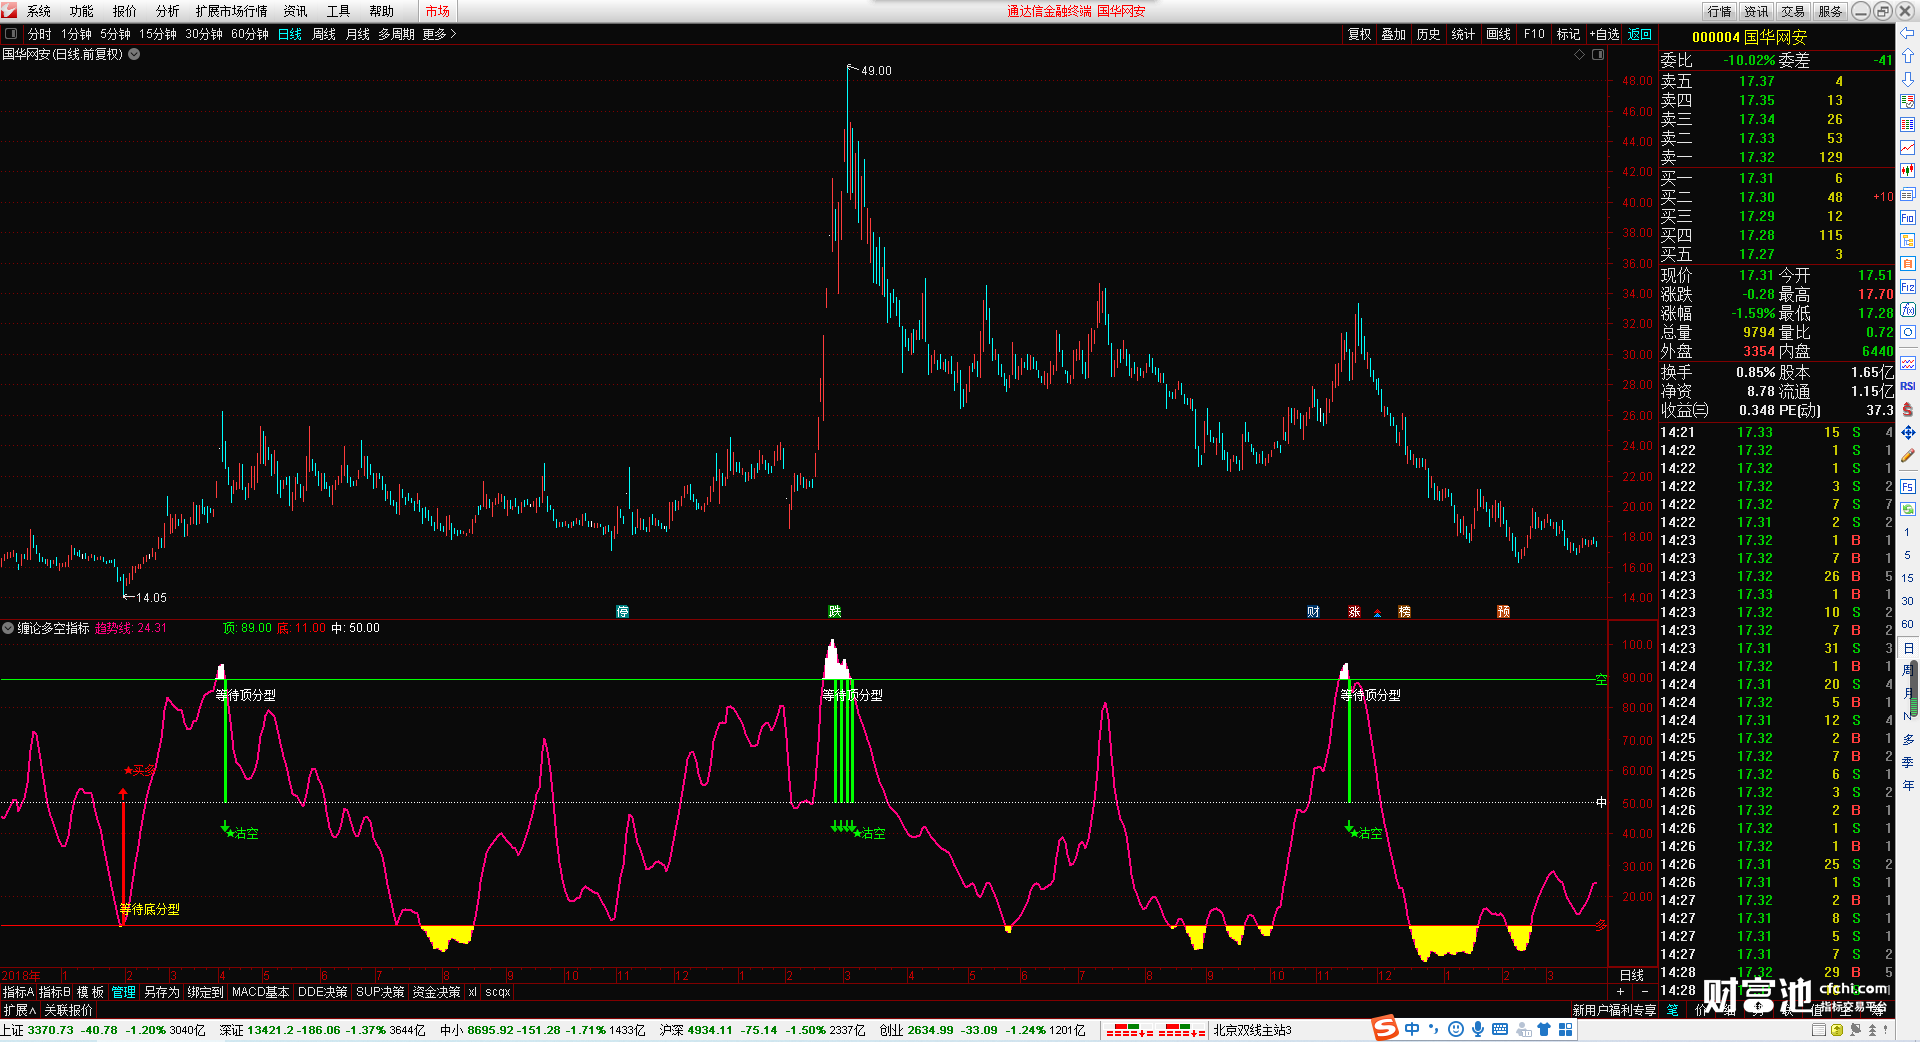Click the Sogou input method S icon

[1385, 1029]
